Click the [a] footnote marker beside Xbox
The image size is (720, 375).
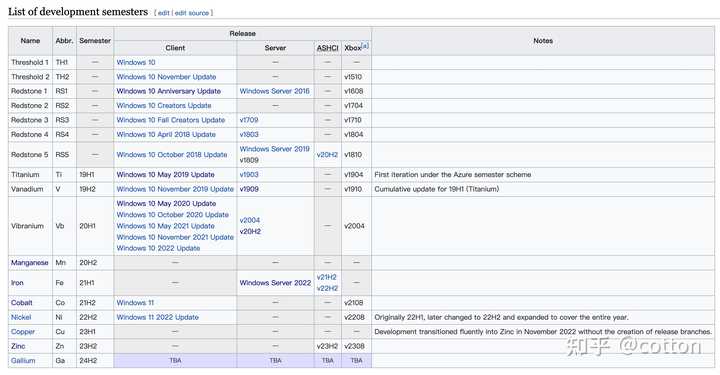365,45
